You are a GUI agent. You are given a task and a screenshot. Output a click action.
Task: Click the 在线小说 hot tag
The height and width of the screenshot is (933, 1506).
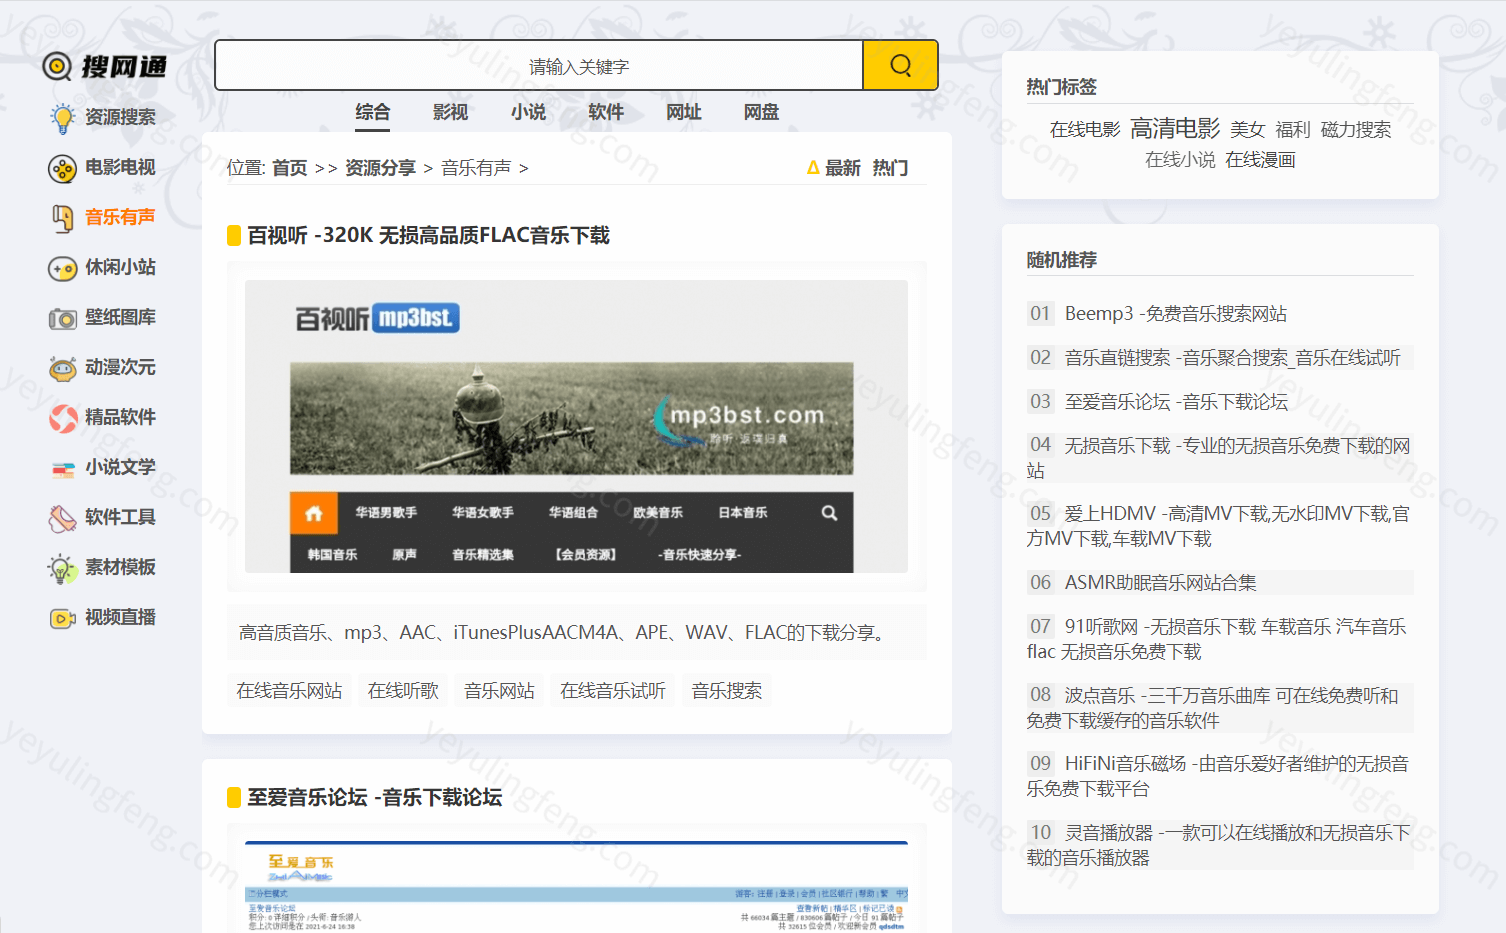point(1180,160)
